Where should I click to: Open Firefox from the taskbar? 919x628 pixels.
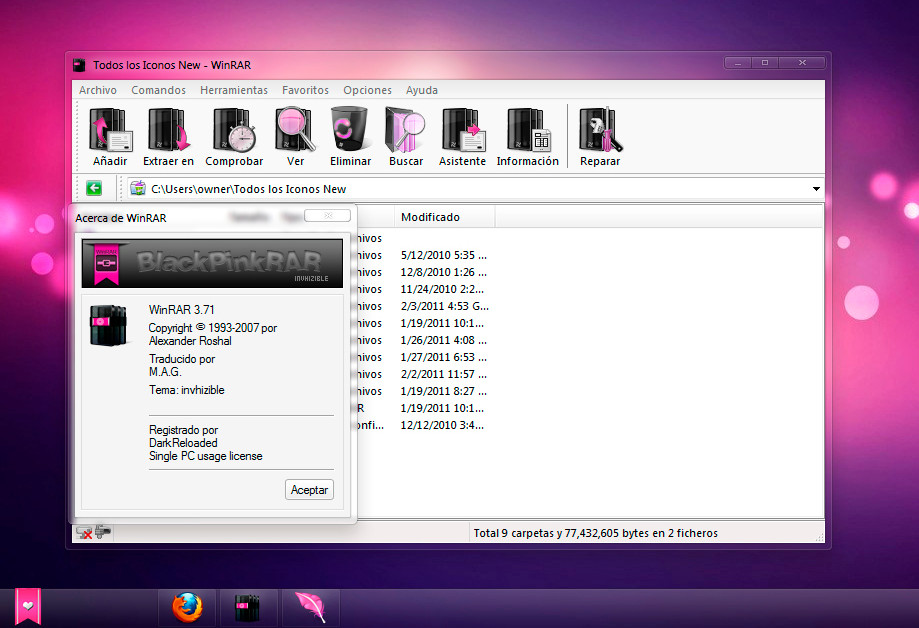tap(188, 607)
